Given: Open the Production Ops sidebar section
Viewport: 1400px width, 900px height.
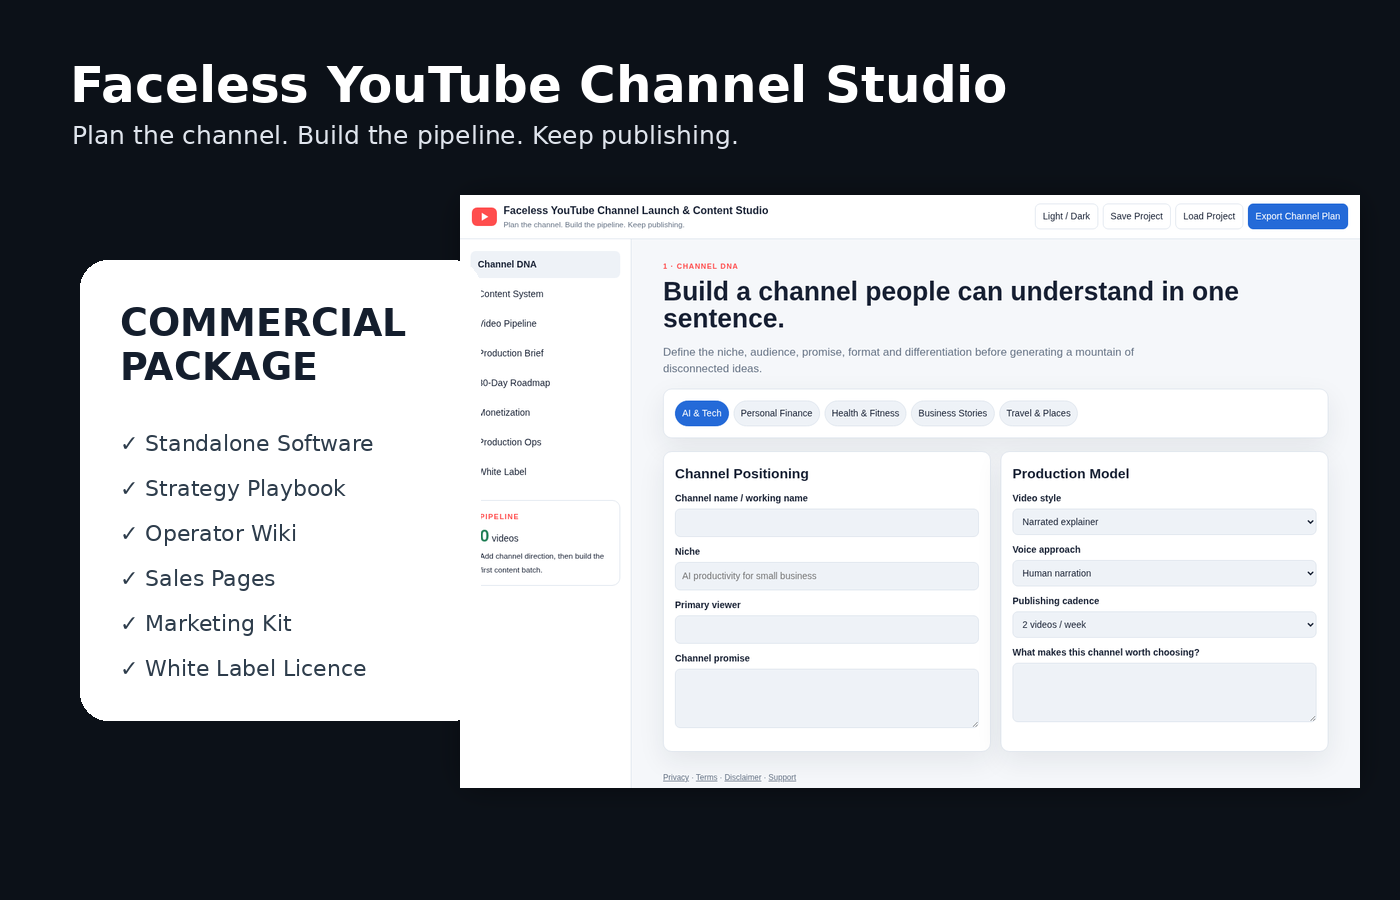Looking at the screenshot, I should (x=545, y=442).
